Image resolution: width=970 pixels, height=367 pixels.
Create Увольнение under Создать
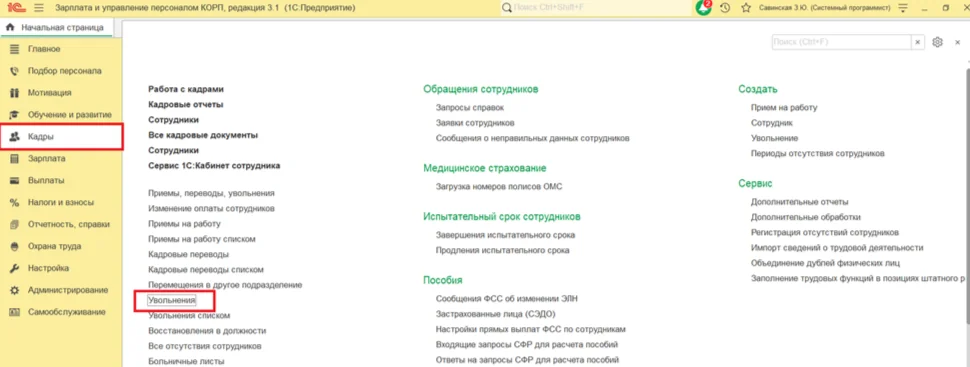tap(775, 138)
